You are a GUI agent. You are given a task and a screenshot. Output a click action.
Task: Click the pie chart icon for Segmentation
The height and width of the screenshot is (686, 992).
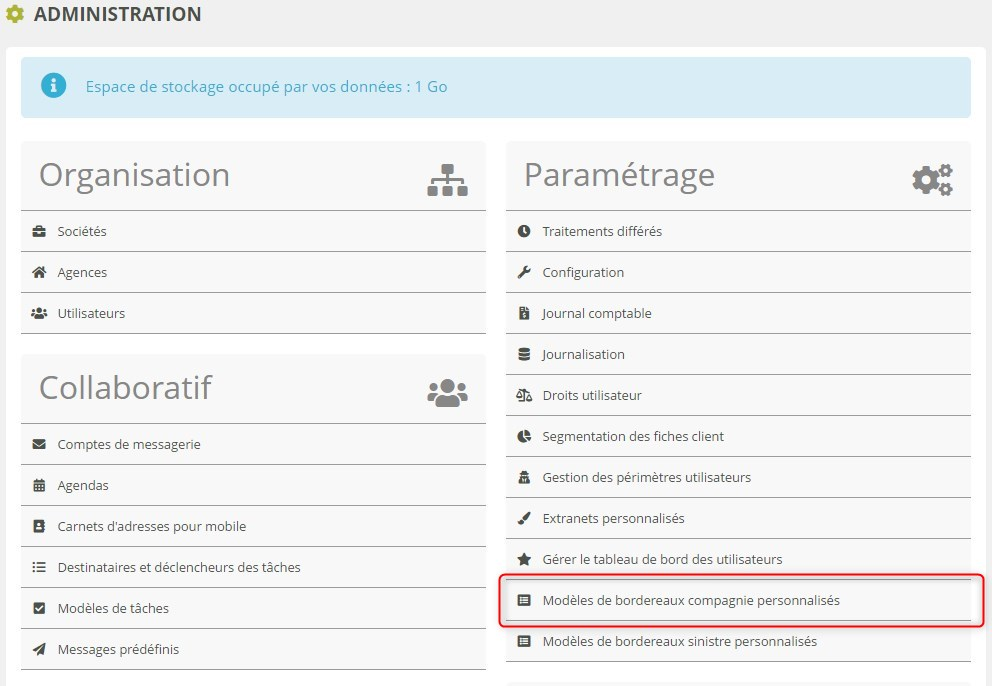[524, 436]
